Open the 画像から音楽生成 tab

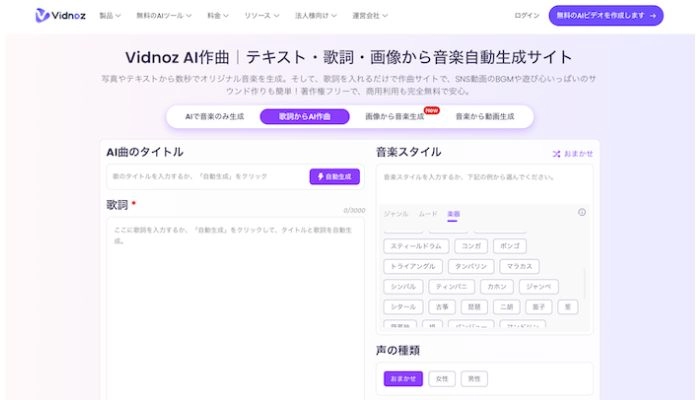coord(395,117)
